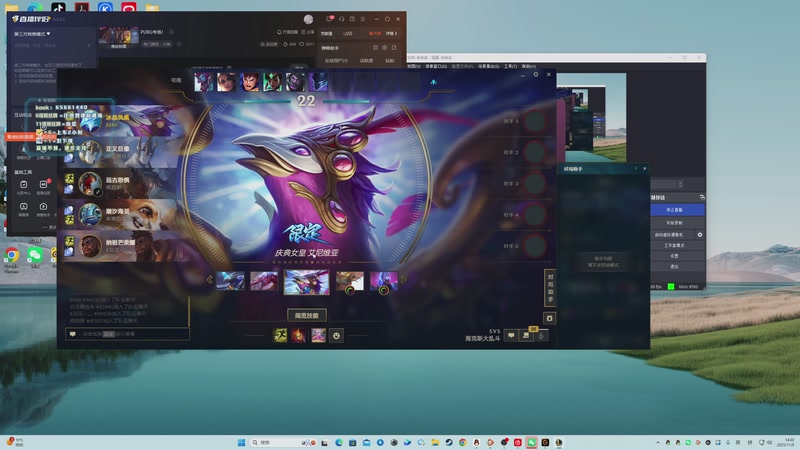Image resolution: width=800 pixels, height=450 pixels.
Task: Select teammate row 远古恐惧
Action: coord(122,184)
